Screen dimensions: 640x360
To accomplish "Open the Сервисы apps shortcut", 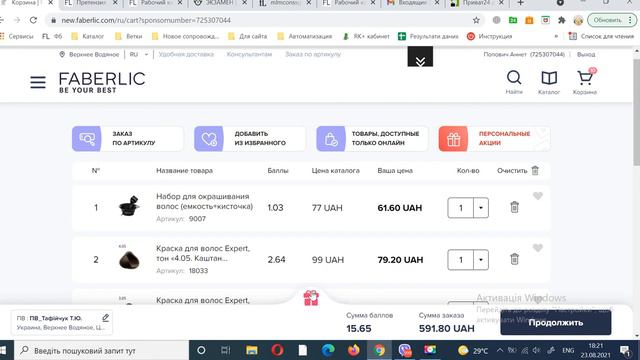I will click(x=17, y=36).
